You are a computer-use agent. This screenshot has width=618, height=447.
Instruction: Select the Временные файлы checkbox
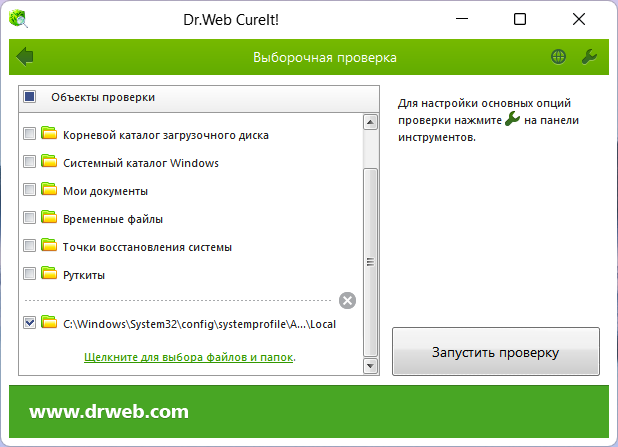tap(30, 218)
